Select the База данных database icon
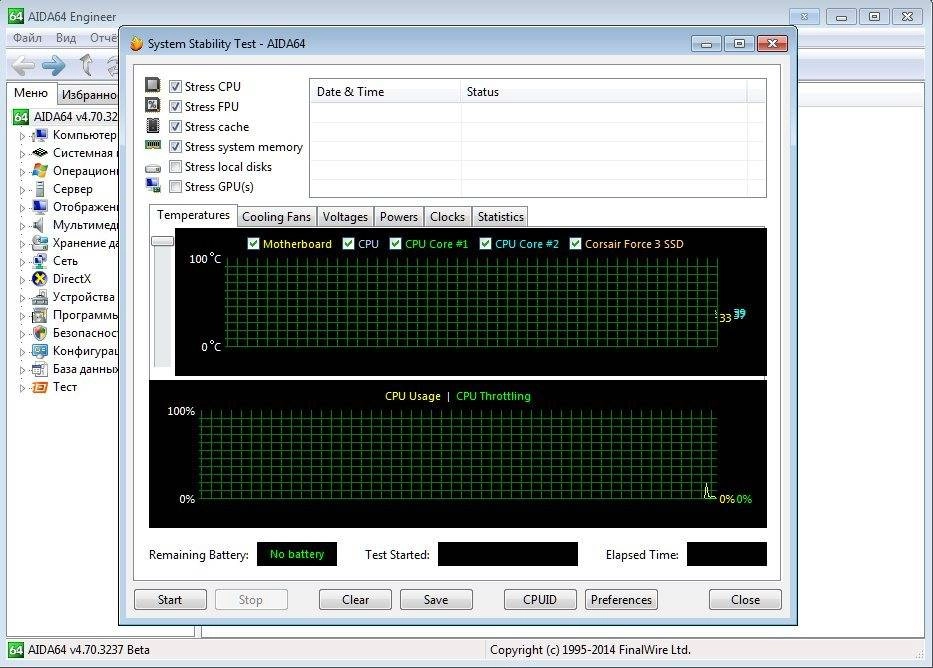The image size is (933, 668). click(x=40, y=369)
